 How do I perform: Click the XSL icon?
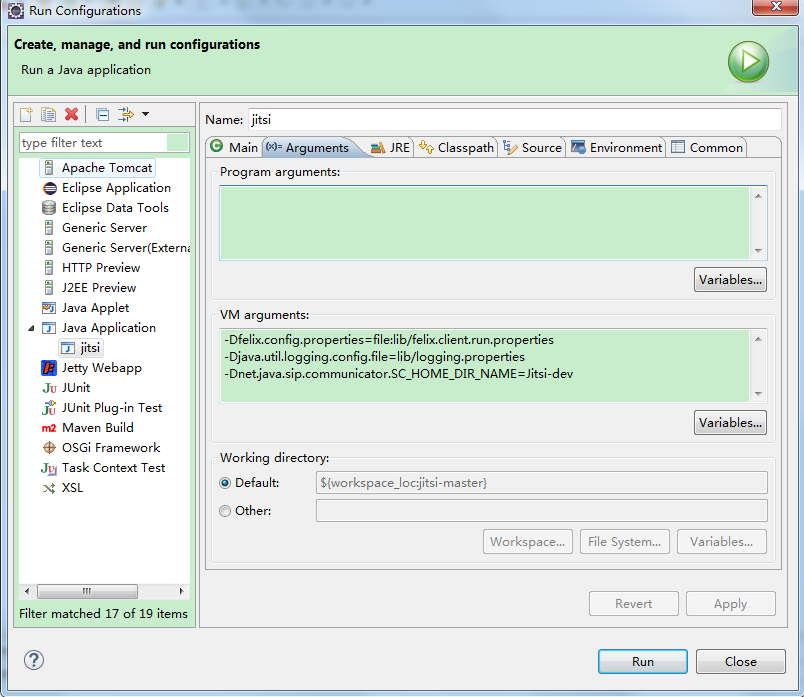coord(49,488)
